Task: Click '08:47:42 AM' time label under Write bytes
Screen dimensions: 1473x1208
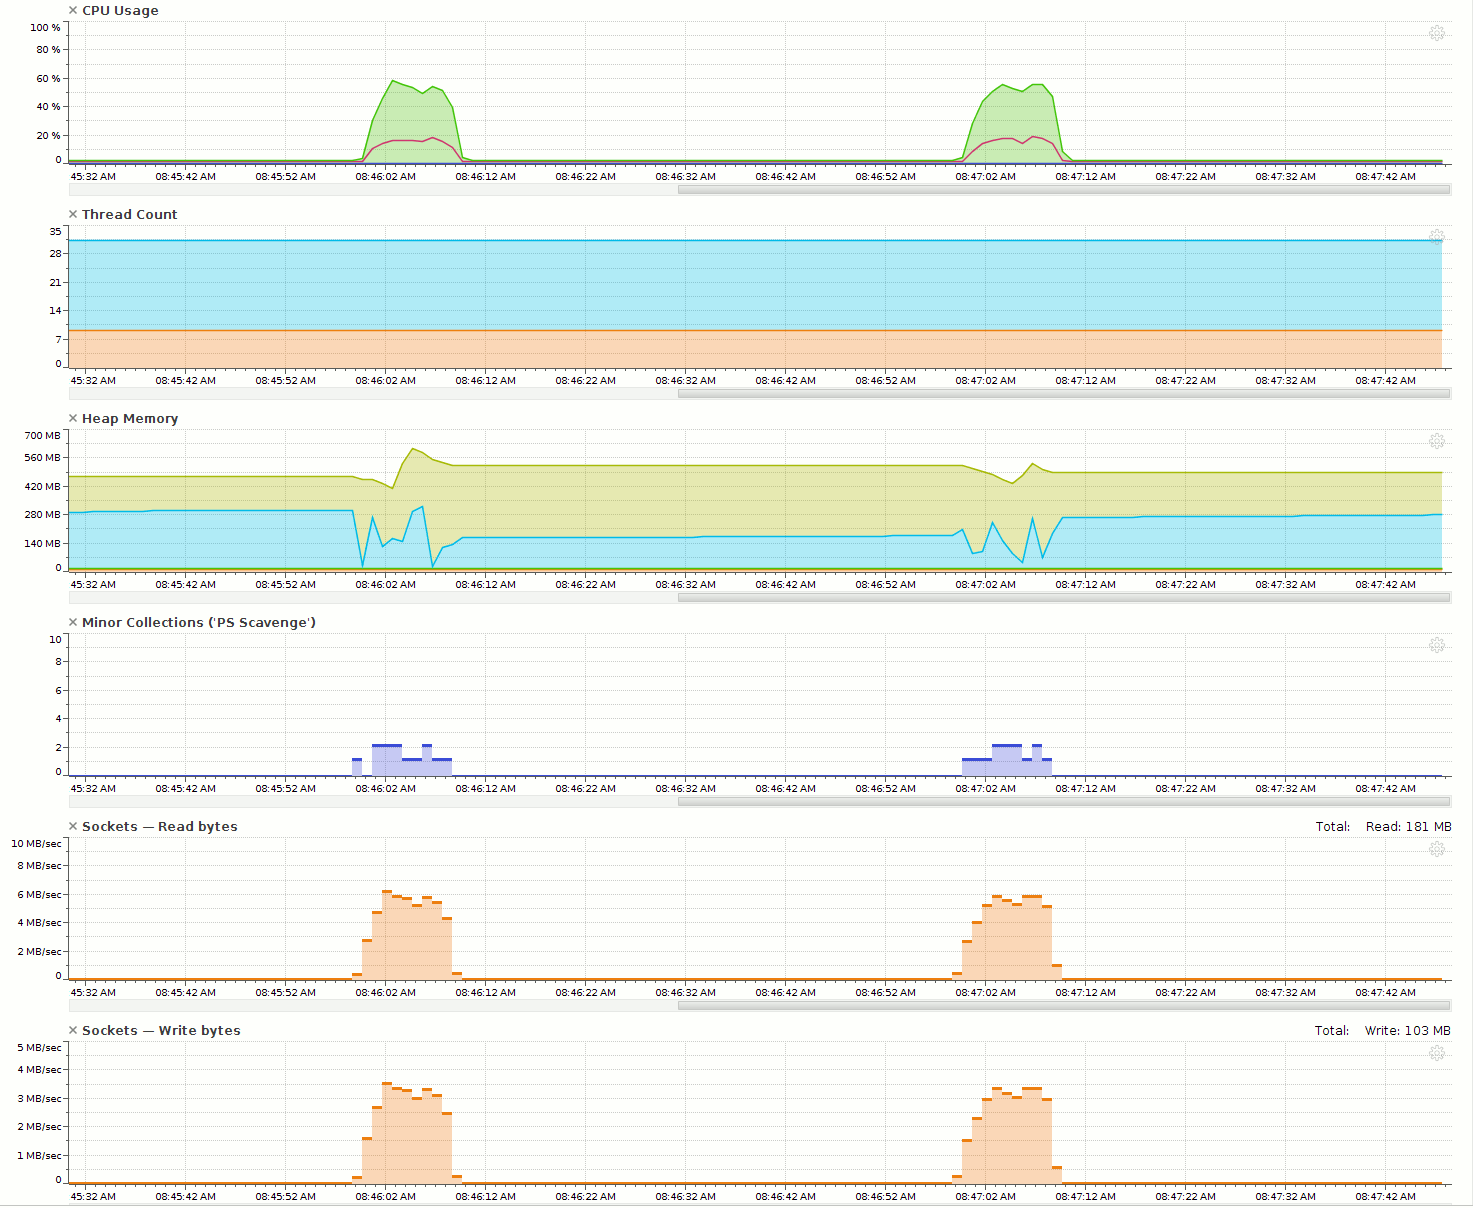Action: (x=1385, y=1196)
